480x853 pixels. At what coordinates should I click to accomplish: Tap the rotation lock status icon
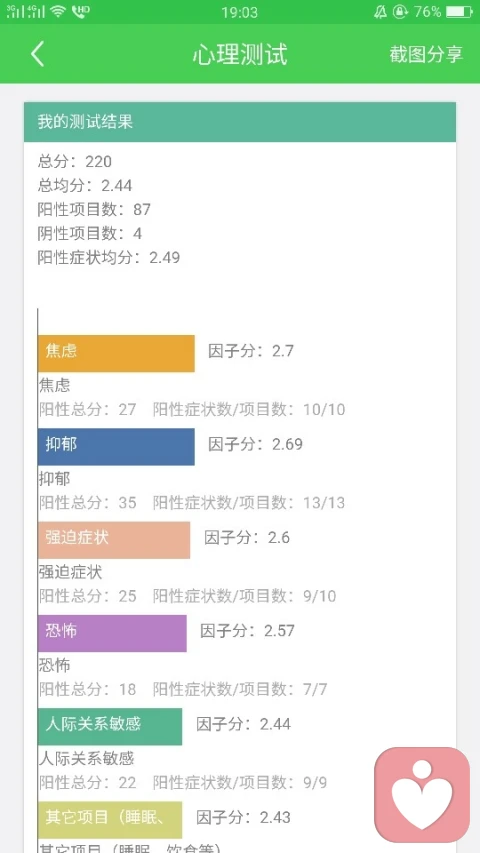[400, 11]
